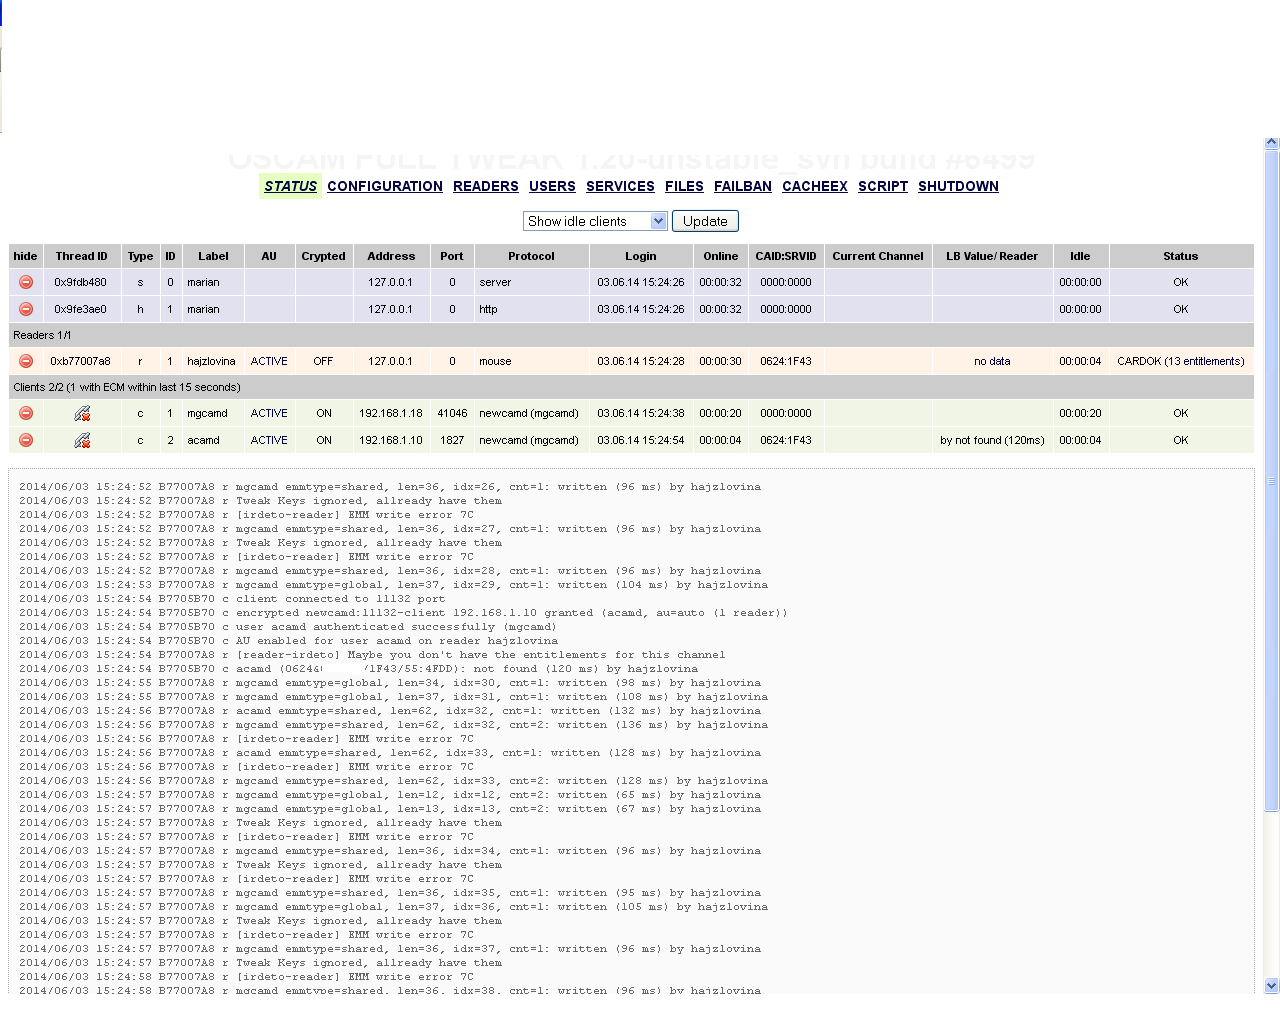This screenshot has width=1280, height=1024.
Task: Click the page scrollbar up arrow
Action: (1271, 144)
